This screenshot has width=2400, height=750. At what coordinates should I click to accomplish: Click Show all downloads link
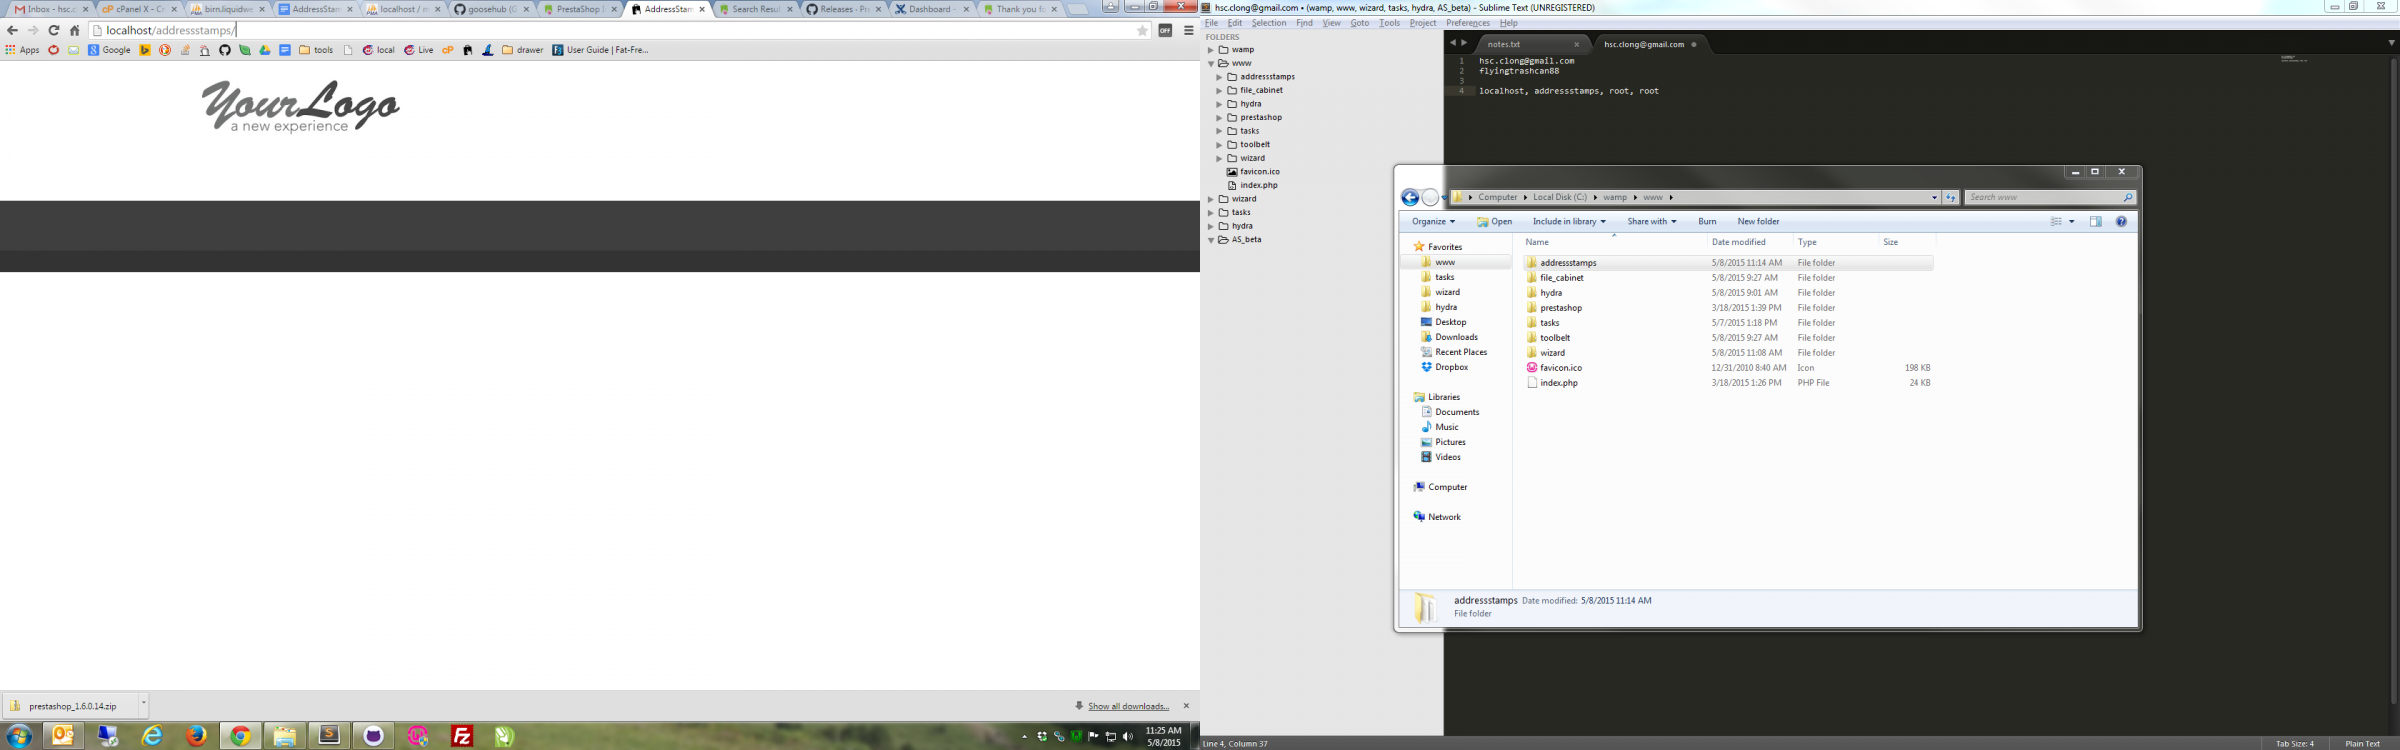point(1128,706)
